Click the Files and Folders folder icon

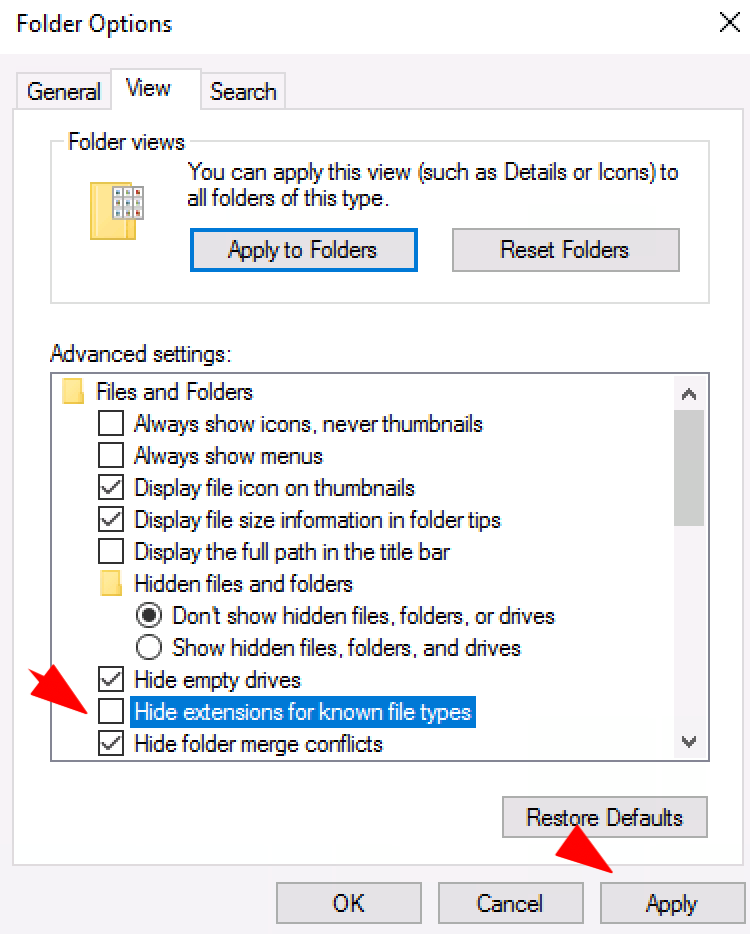[73, 392]
